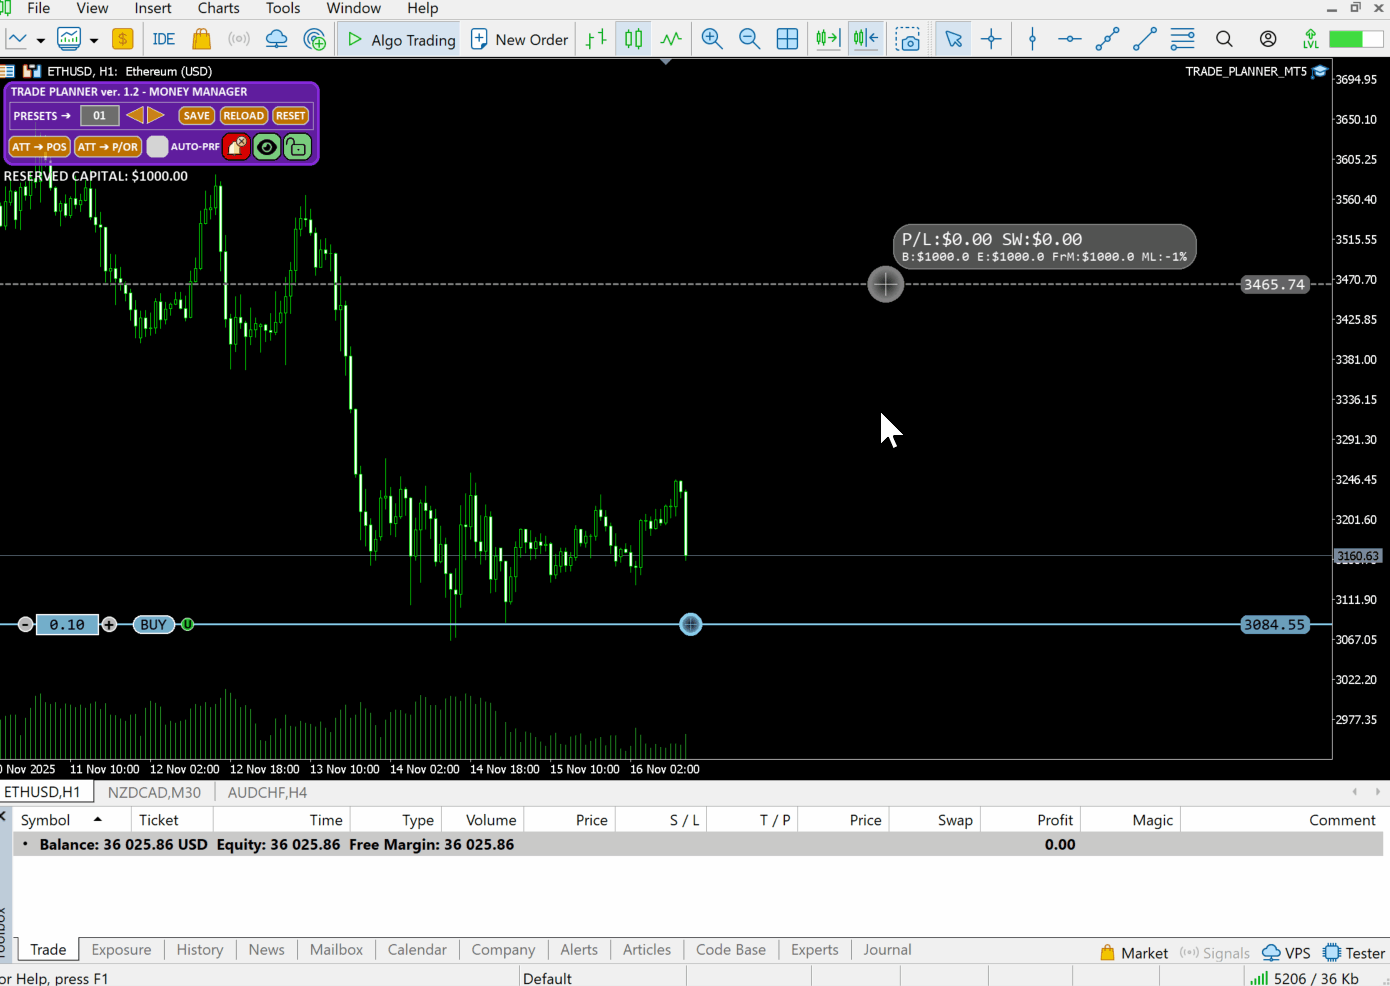Toggle chart shift from right edge

866,39
